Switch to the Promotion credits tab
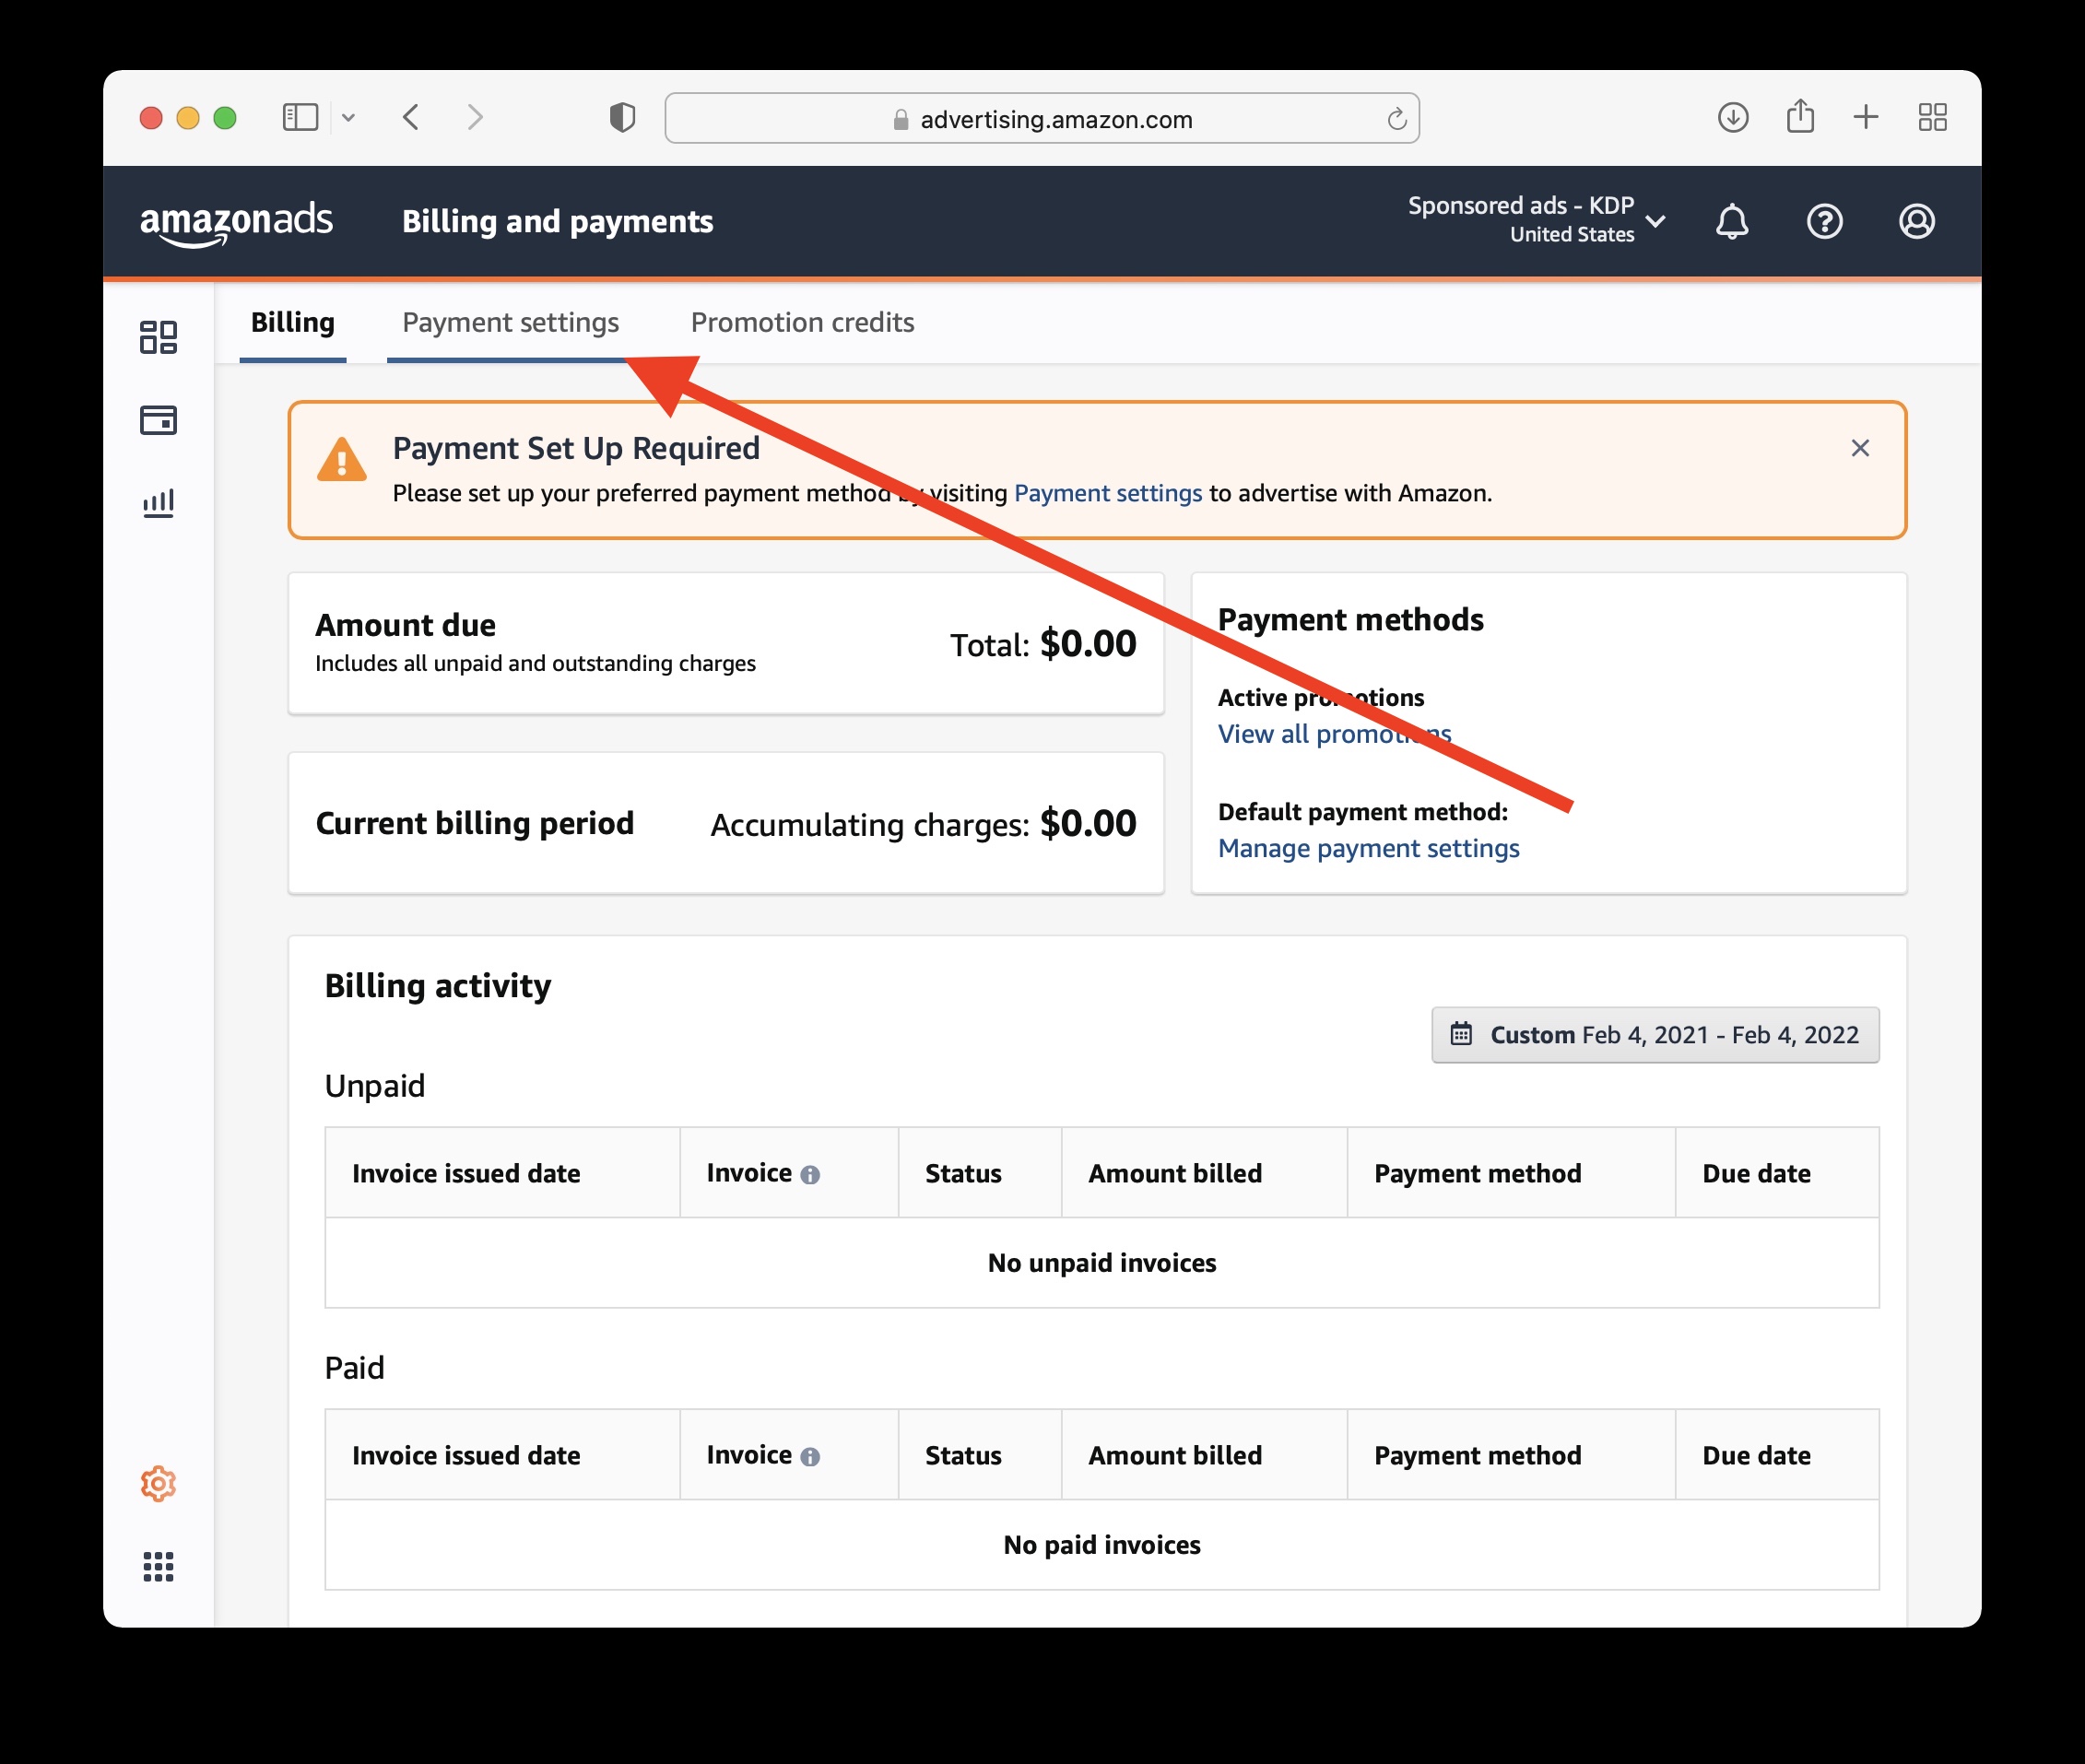Image resolution: width=2085 pixels, height=1764 pixels. [802, 323]
